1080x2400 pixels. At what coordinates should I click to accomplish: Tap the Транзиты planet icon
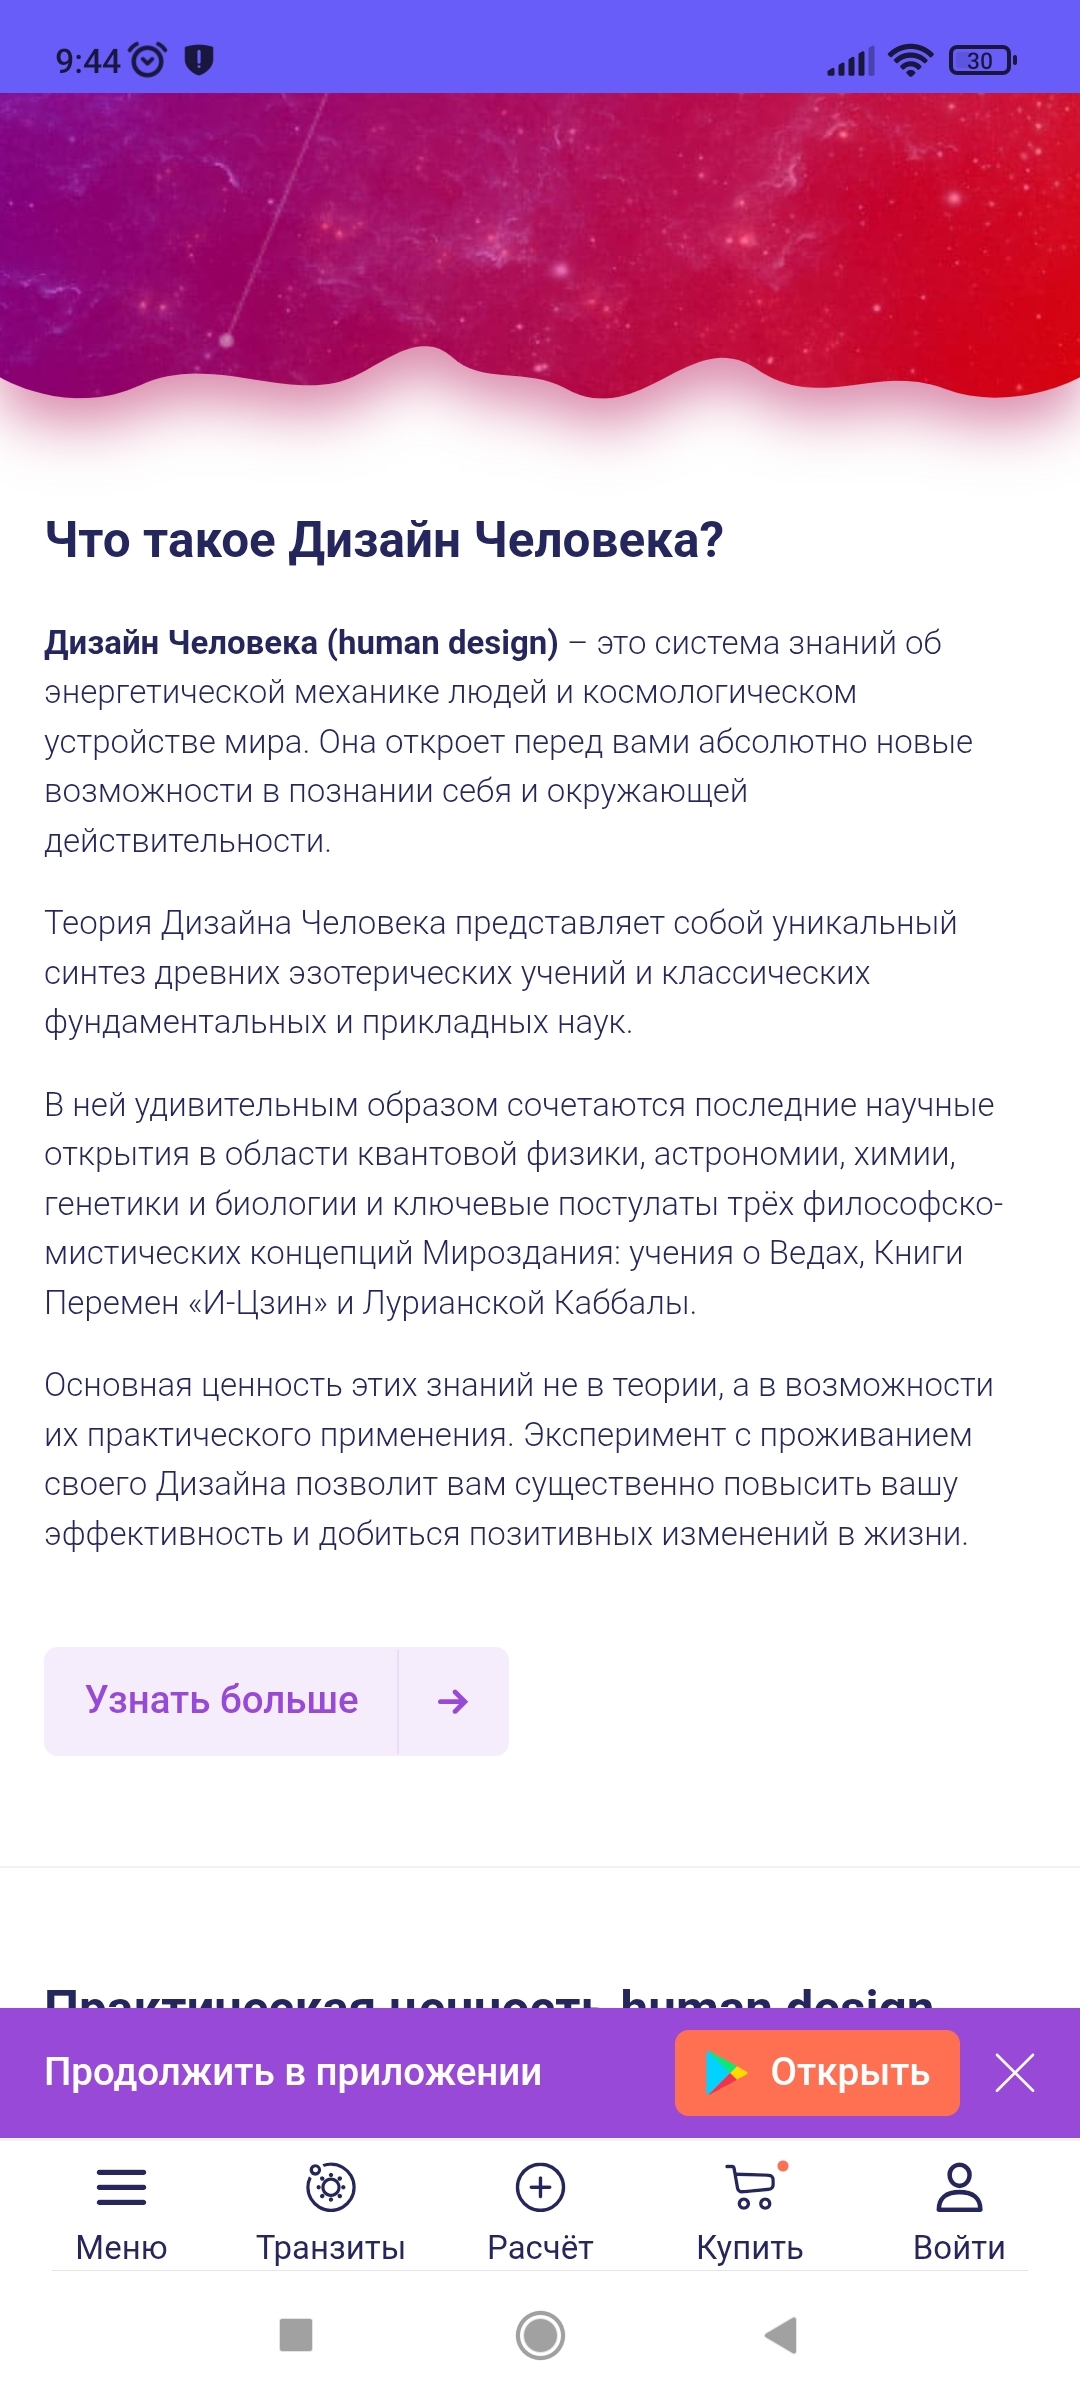pos(331,2187)
